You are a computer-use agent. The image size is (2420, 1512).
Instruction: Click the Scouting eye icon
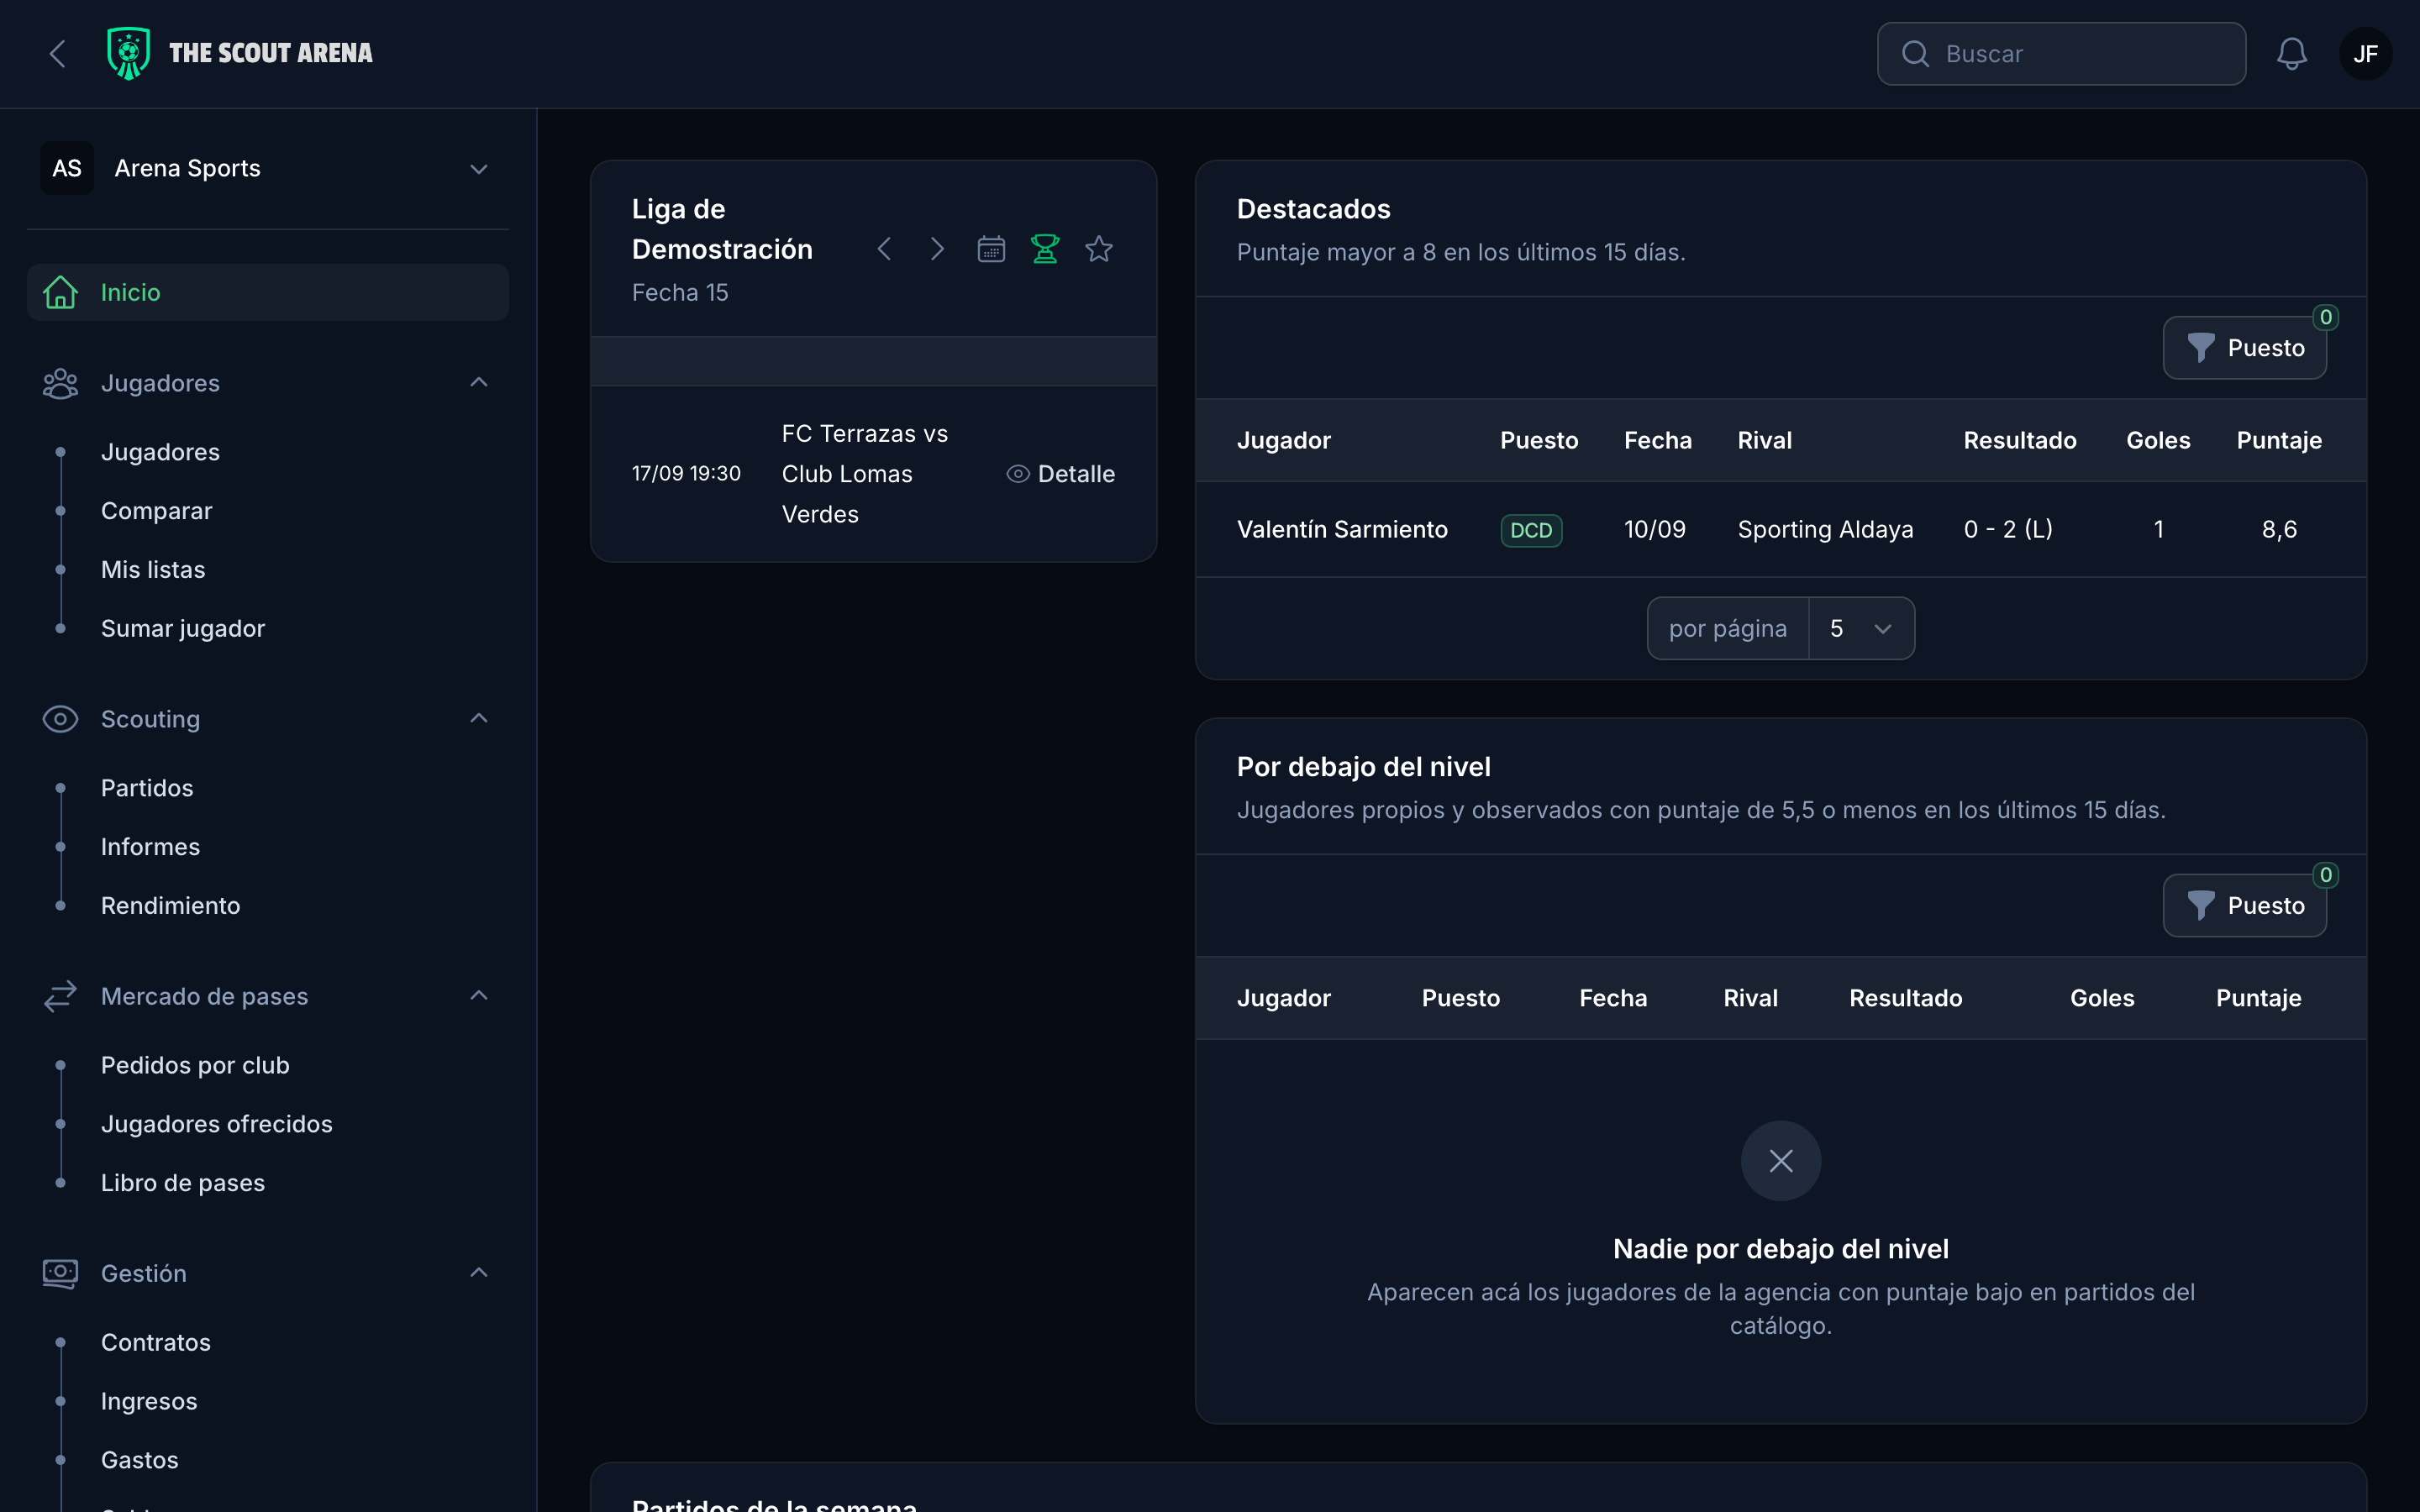click(x=60, y=719)
